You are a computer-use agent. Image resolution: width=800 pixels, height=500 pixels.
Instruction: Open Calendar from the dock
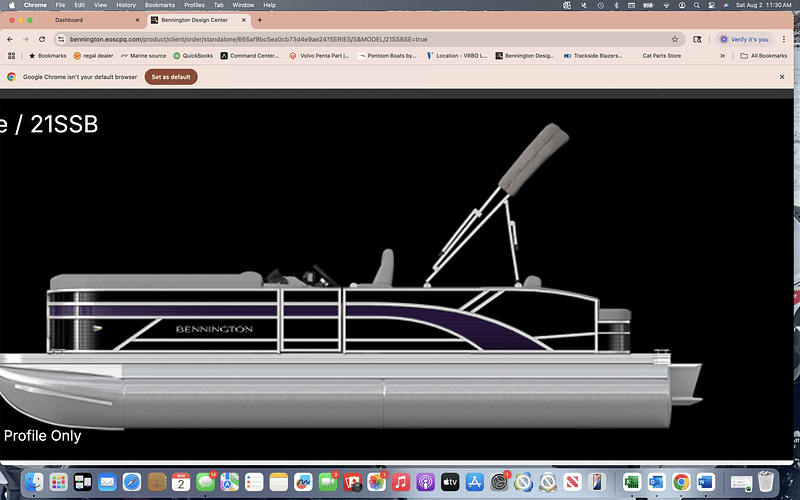tap(181, 482)
